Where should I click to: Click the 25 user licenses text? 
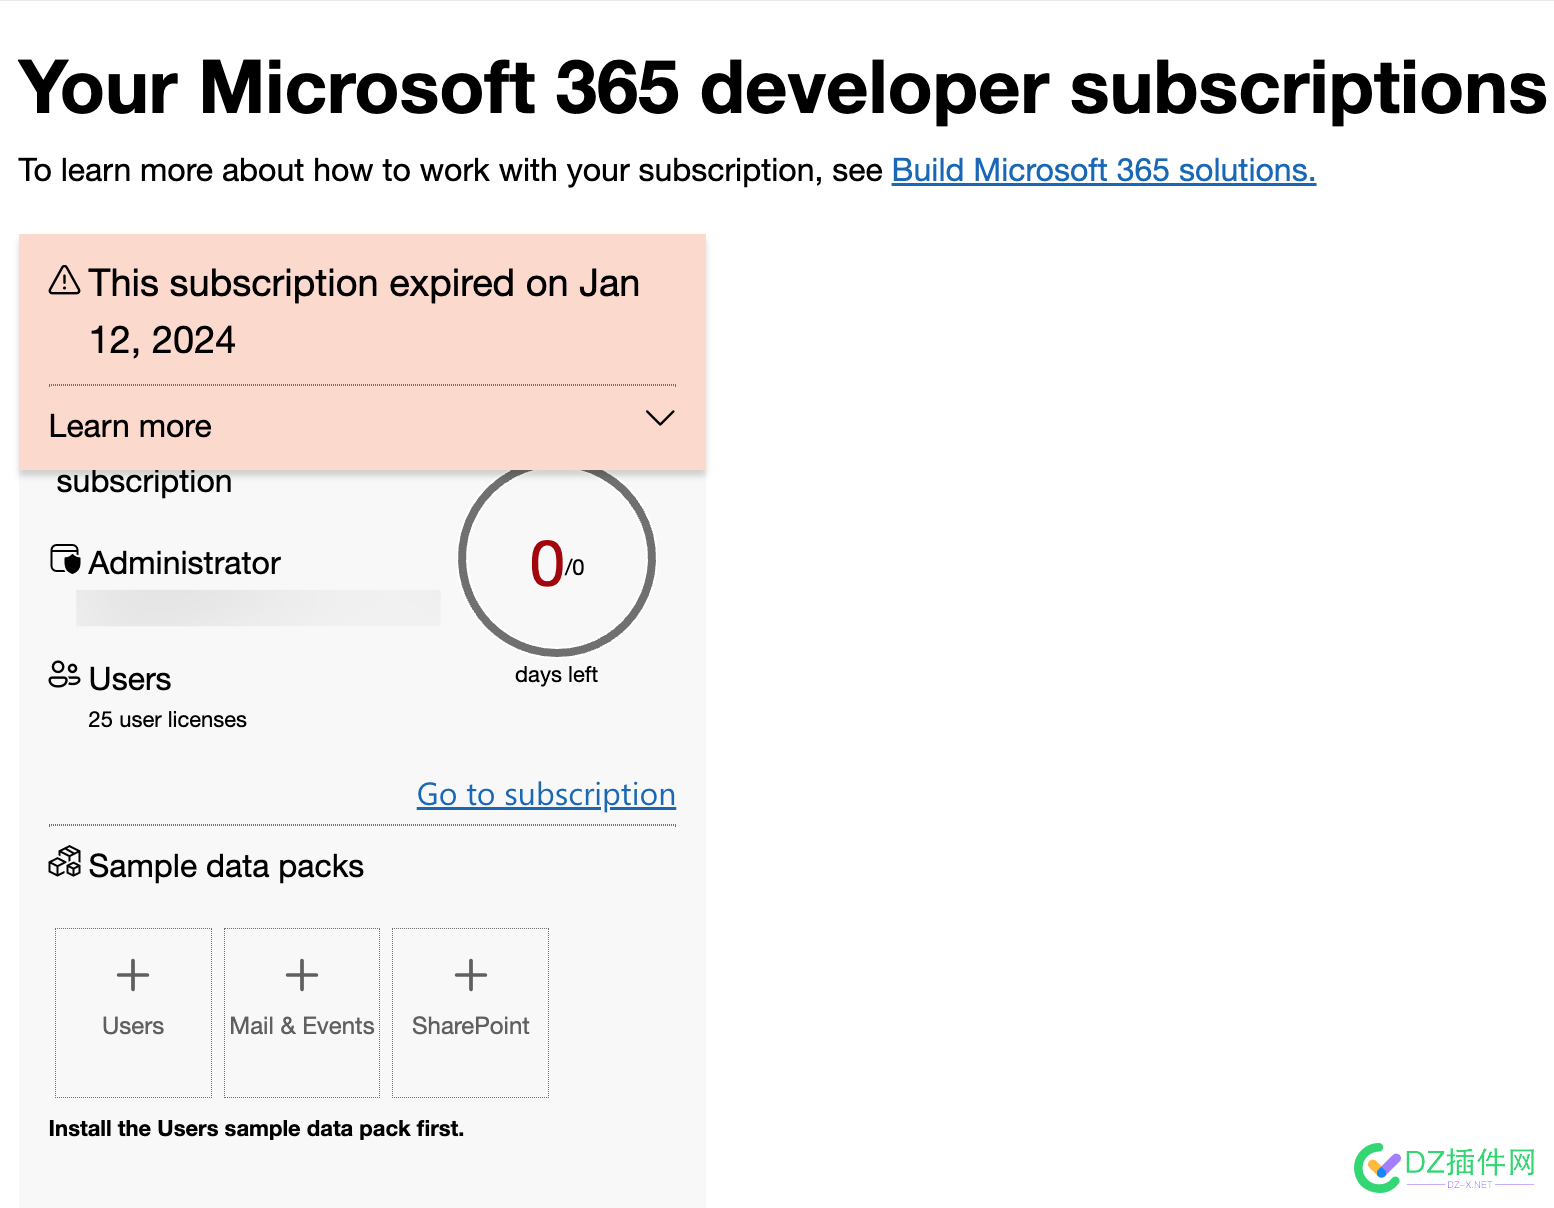[167, 720]
